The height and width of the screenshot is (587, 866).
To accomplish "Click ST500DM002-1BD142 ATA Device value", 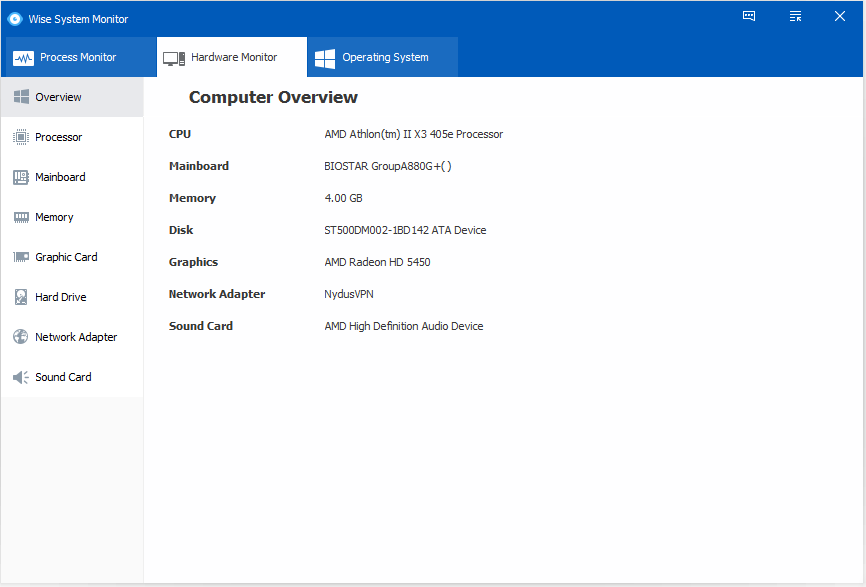I will point(405,230).
